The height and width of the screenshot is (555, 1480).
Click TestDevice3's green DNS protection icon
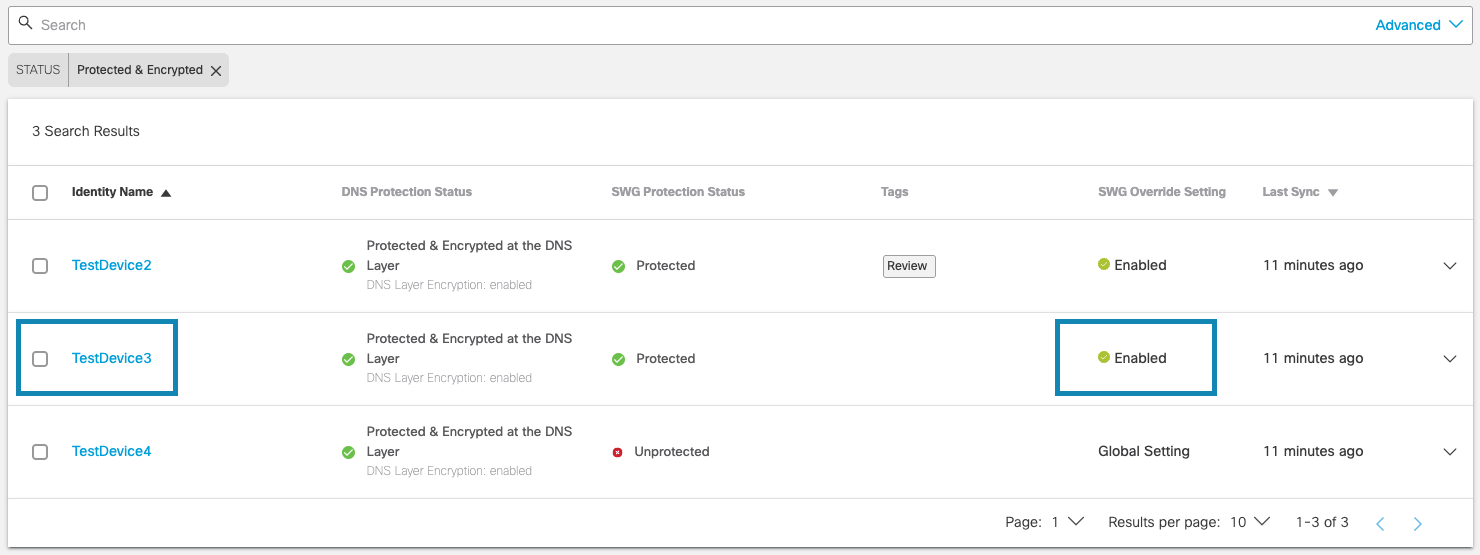pos(348,359)
